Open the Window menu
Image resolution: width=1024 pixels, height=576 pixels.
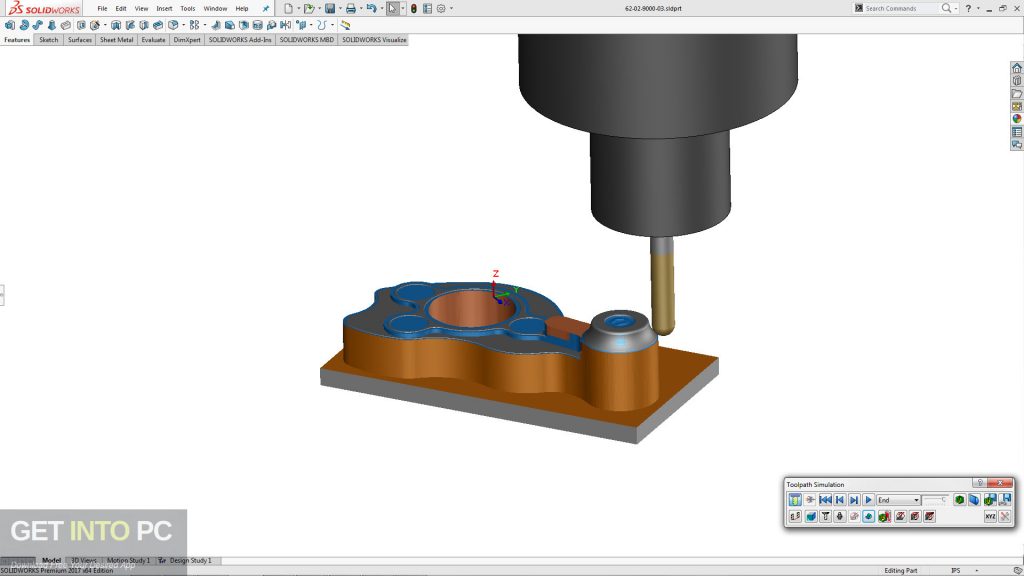pyautogui.click(x=215, y=8)
